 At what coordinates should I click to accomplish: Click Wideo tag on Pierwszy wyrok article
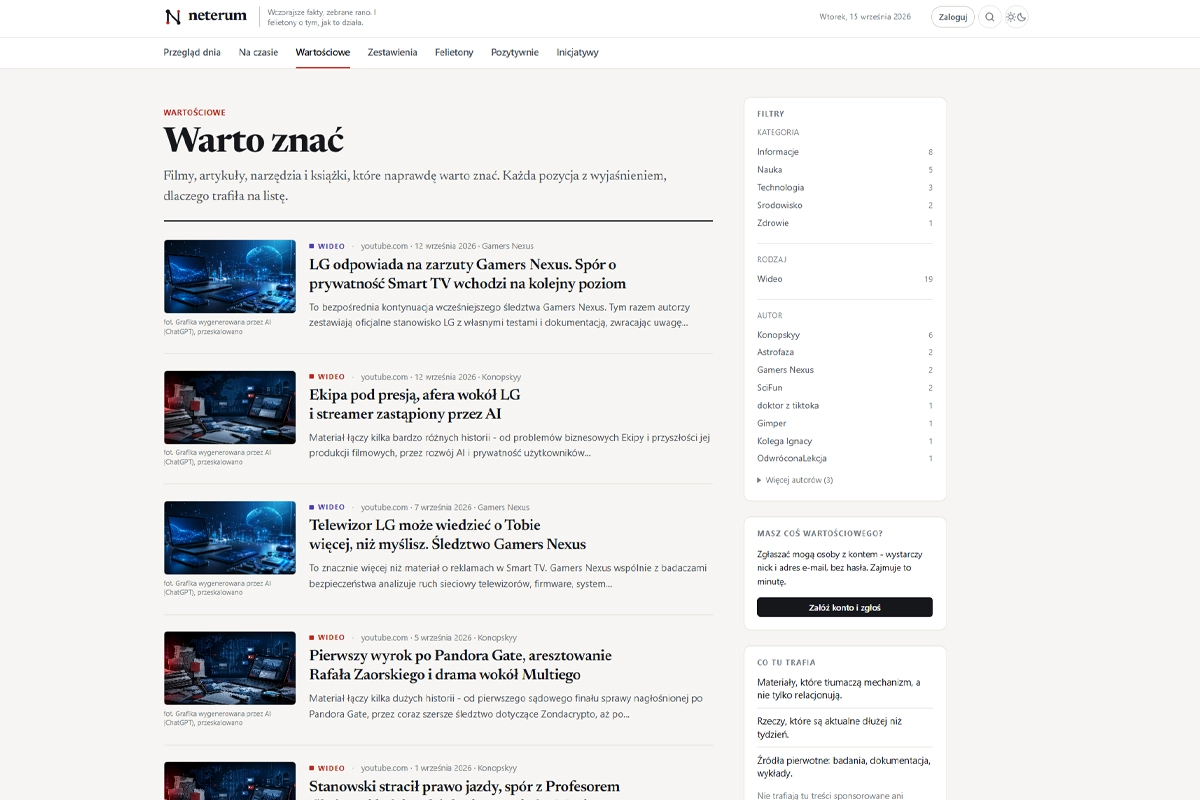pos(327,637)
